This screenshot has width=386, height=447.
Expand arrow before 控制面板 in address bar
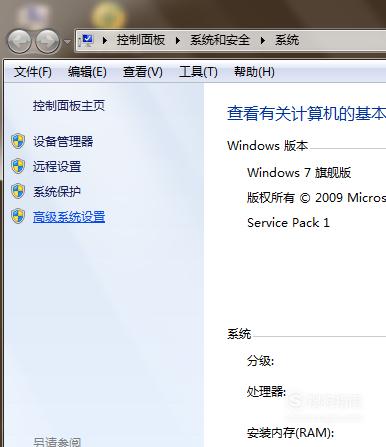click(105, 41)
